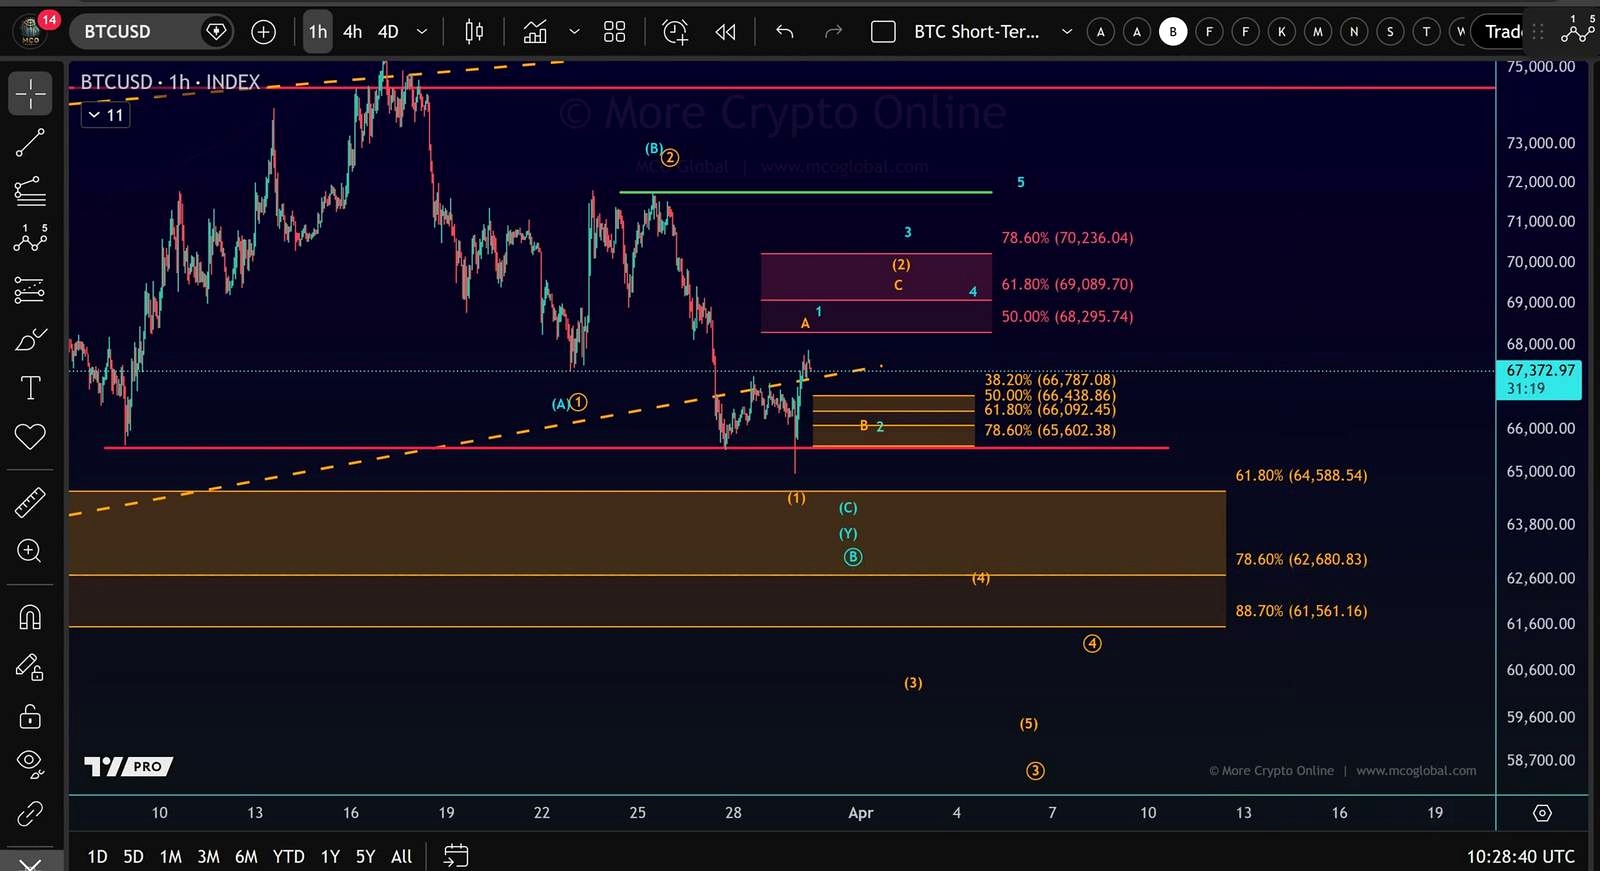Toggle stay in drawing mode pencil-lock

(30, 667)
